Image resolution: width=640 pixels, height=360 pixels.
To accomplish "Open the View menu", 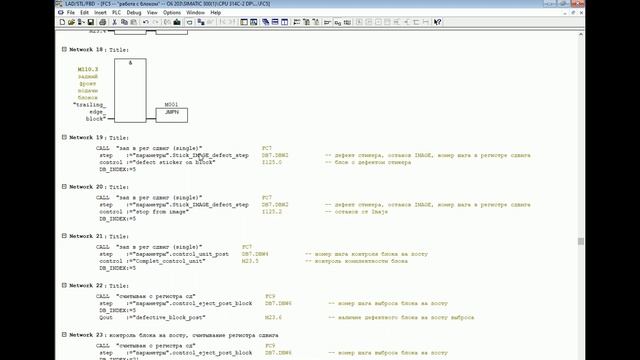I will pos(152,13).
